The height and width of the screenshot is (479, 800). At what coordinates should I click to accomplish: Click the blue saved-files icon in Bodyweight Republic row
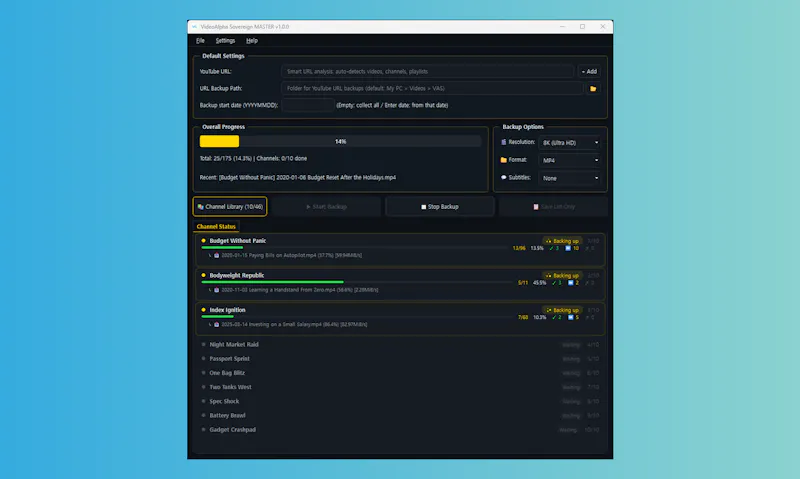[x=570, y=283]
